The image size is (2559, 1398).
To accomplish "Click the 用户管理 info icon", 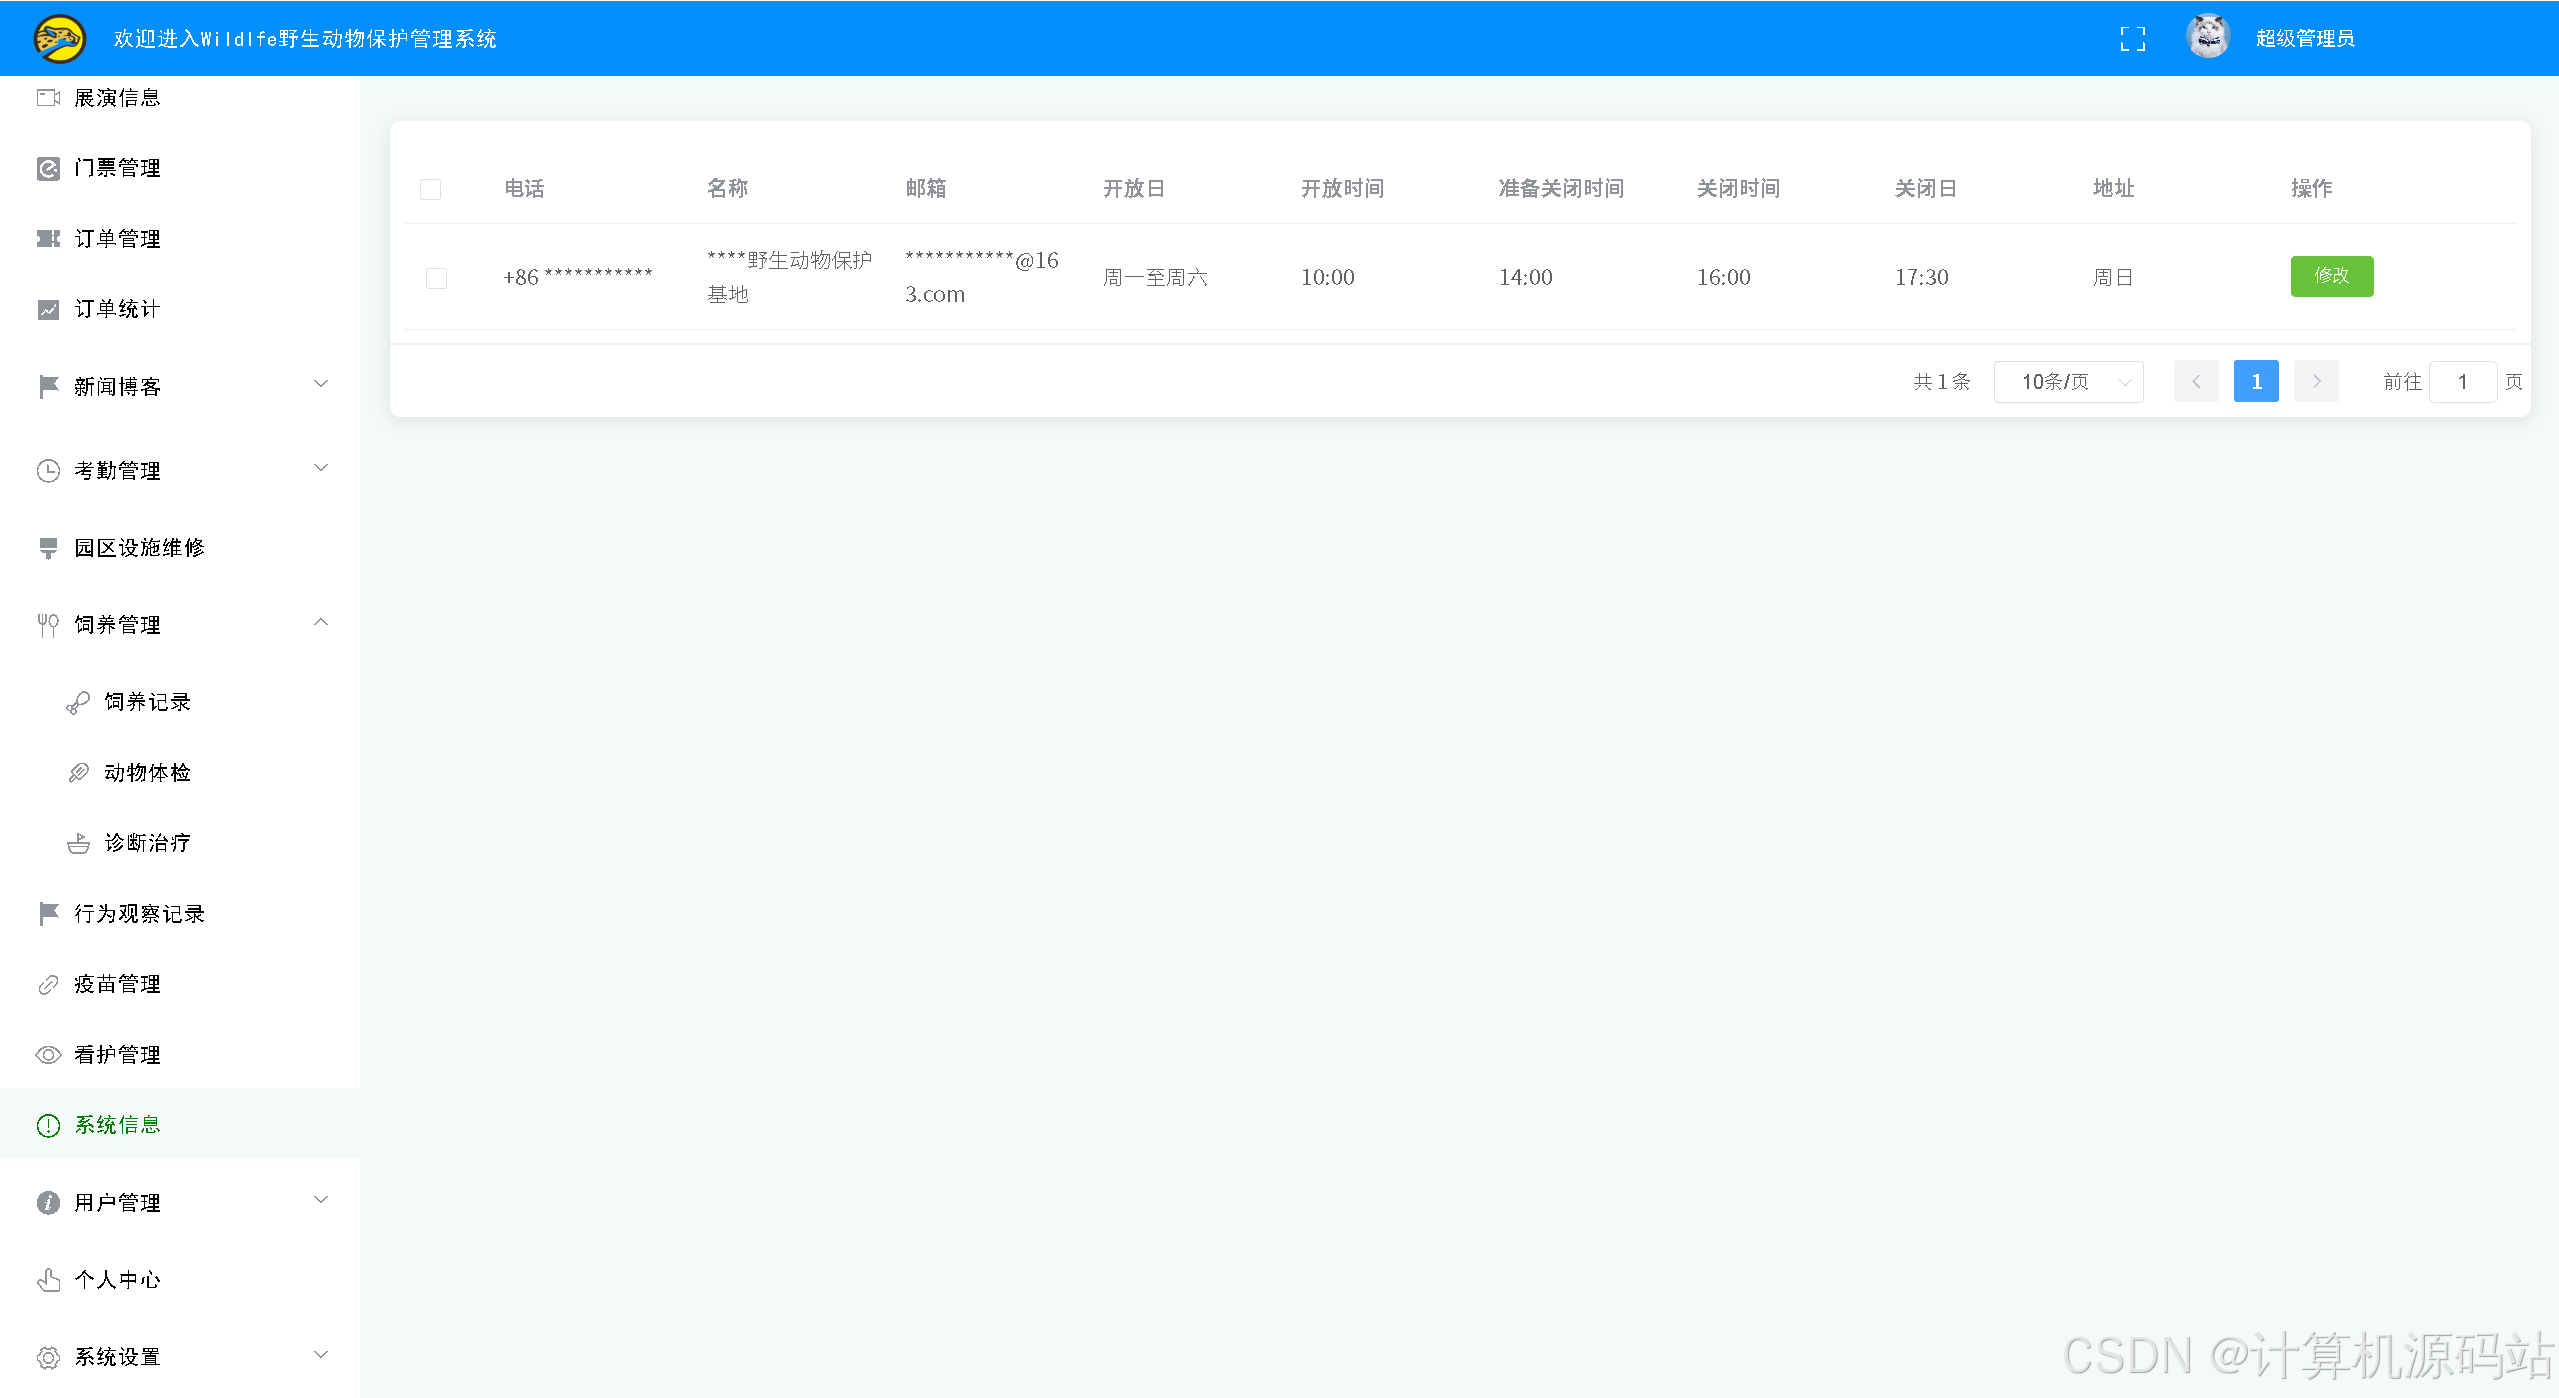I will pos(48,1203).
